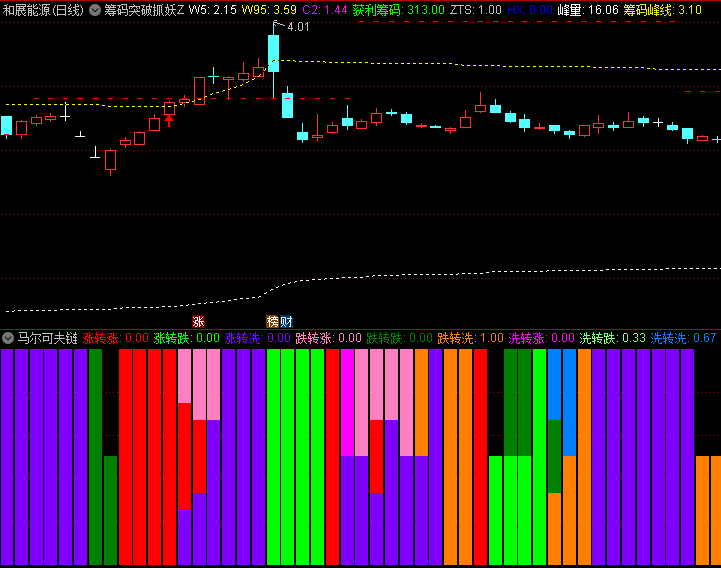Click the HX: 0.00 value
Image resolution: width=721 pixels, height=568 pixels.
[x=530, y=10]
